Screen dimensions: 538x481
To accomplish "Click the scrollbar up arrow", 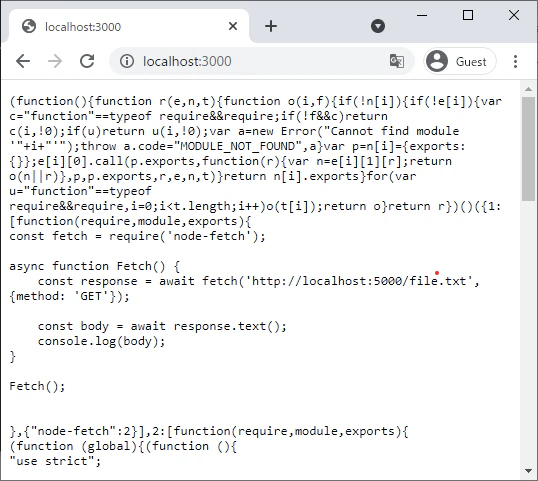I will (x=528, y=89).
